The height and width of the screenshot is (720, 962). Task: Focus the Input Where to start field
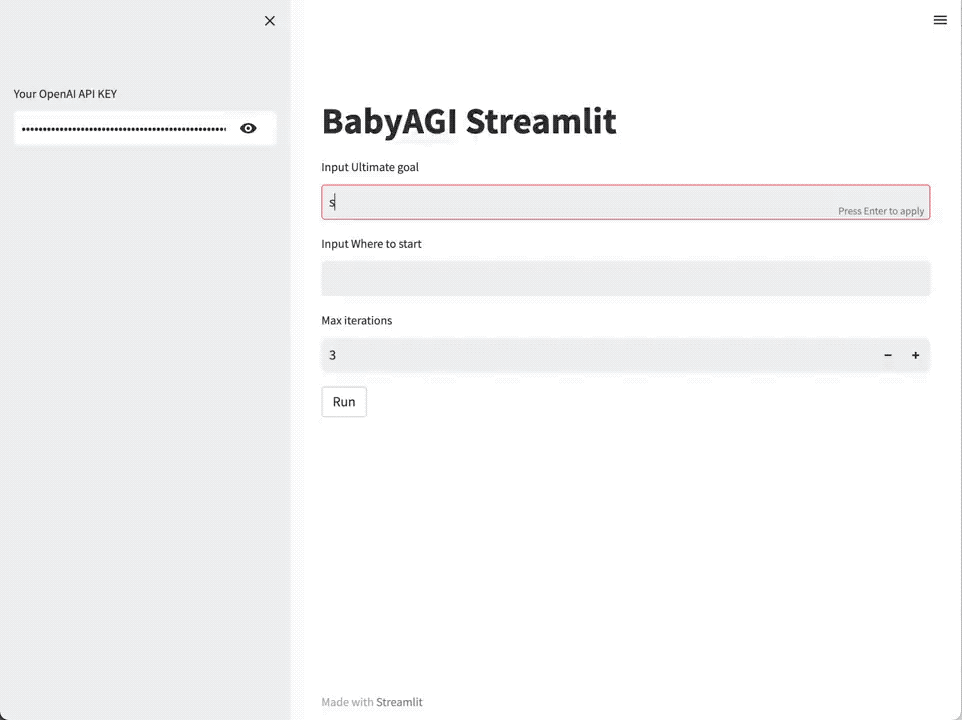pos(625,278)
